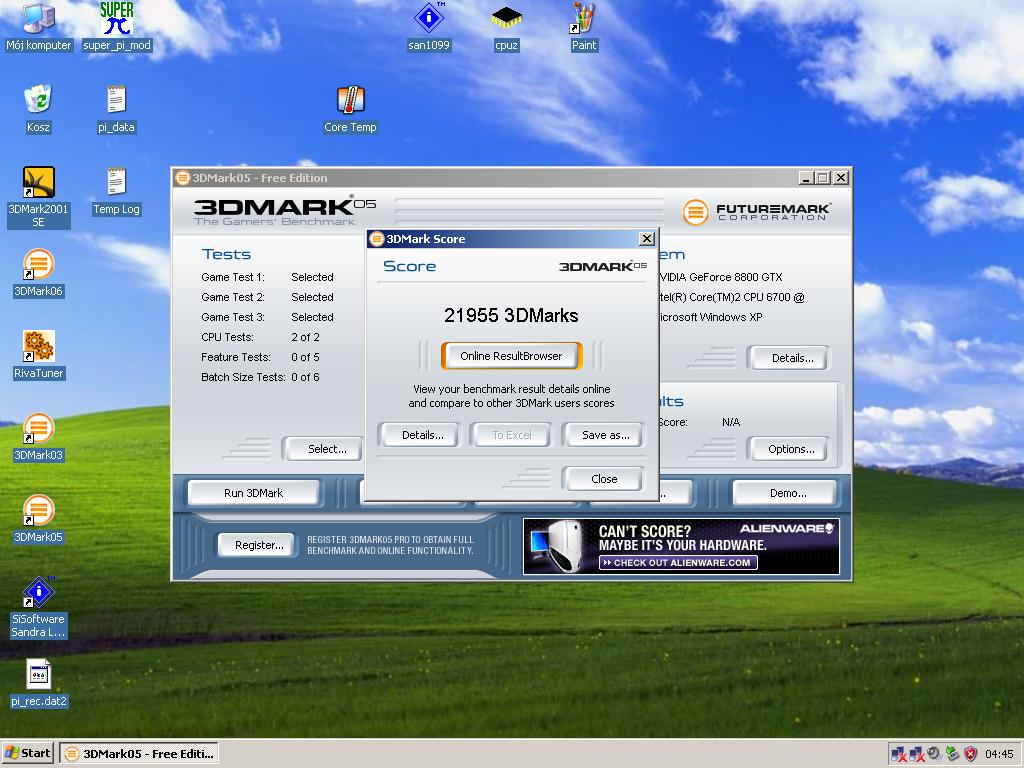Screen dimensions: 1024x768
Task: Click the Options... button
Action: pyautogui.click(x=790, y=449)
